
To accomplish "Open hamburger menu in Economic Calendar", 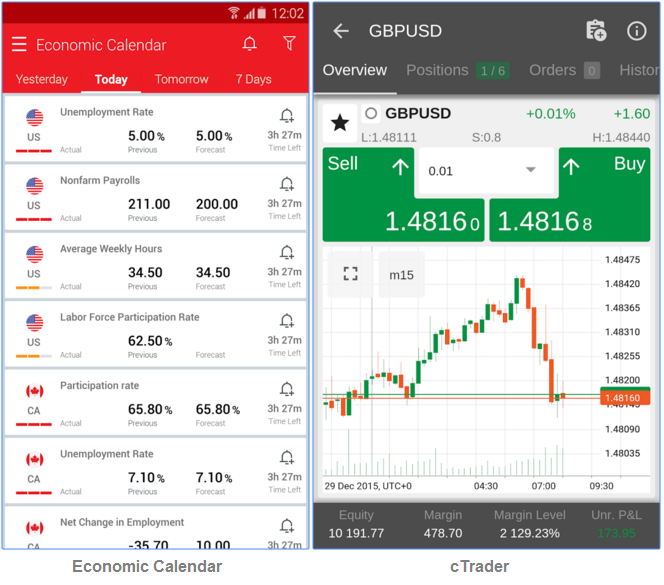I will [19, 44].
